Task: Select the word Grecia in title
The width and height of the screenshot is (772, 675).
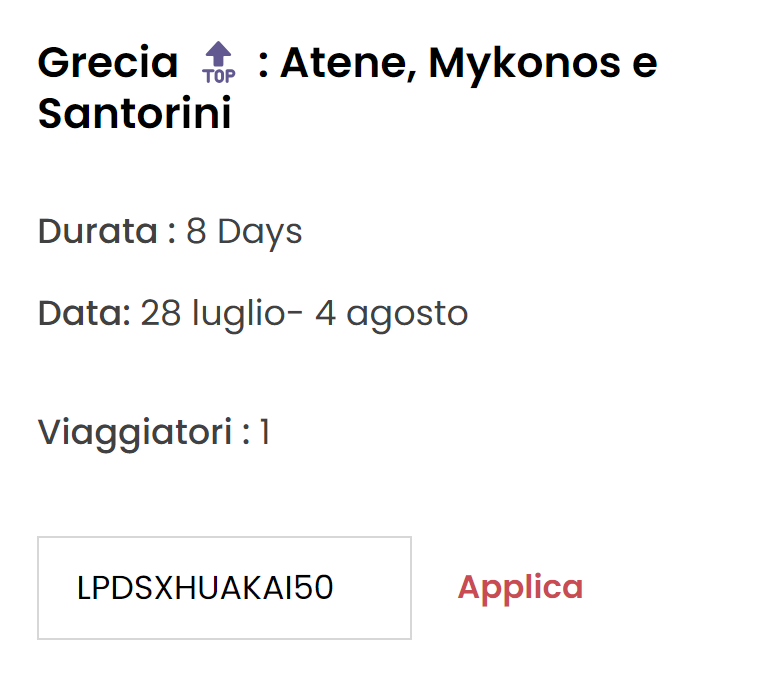Action: click(108, 63)
